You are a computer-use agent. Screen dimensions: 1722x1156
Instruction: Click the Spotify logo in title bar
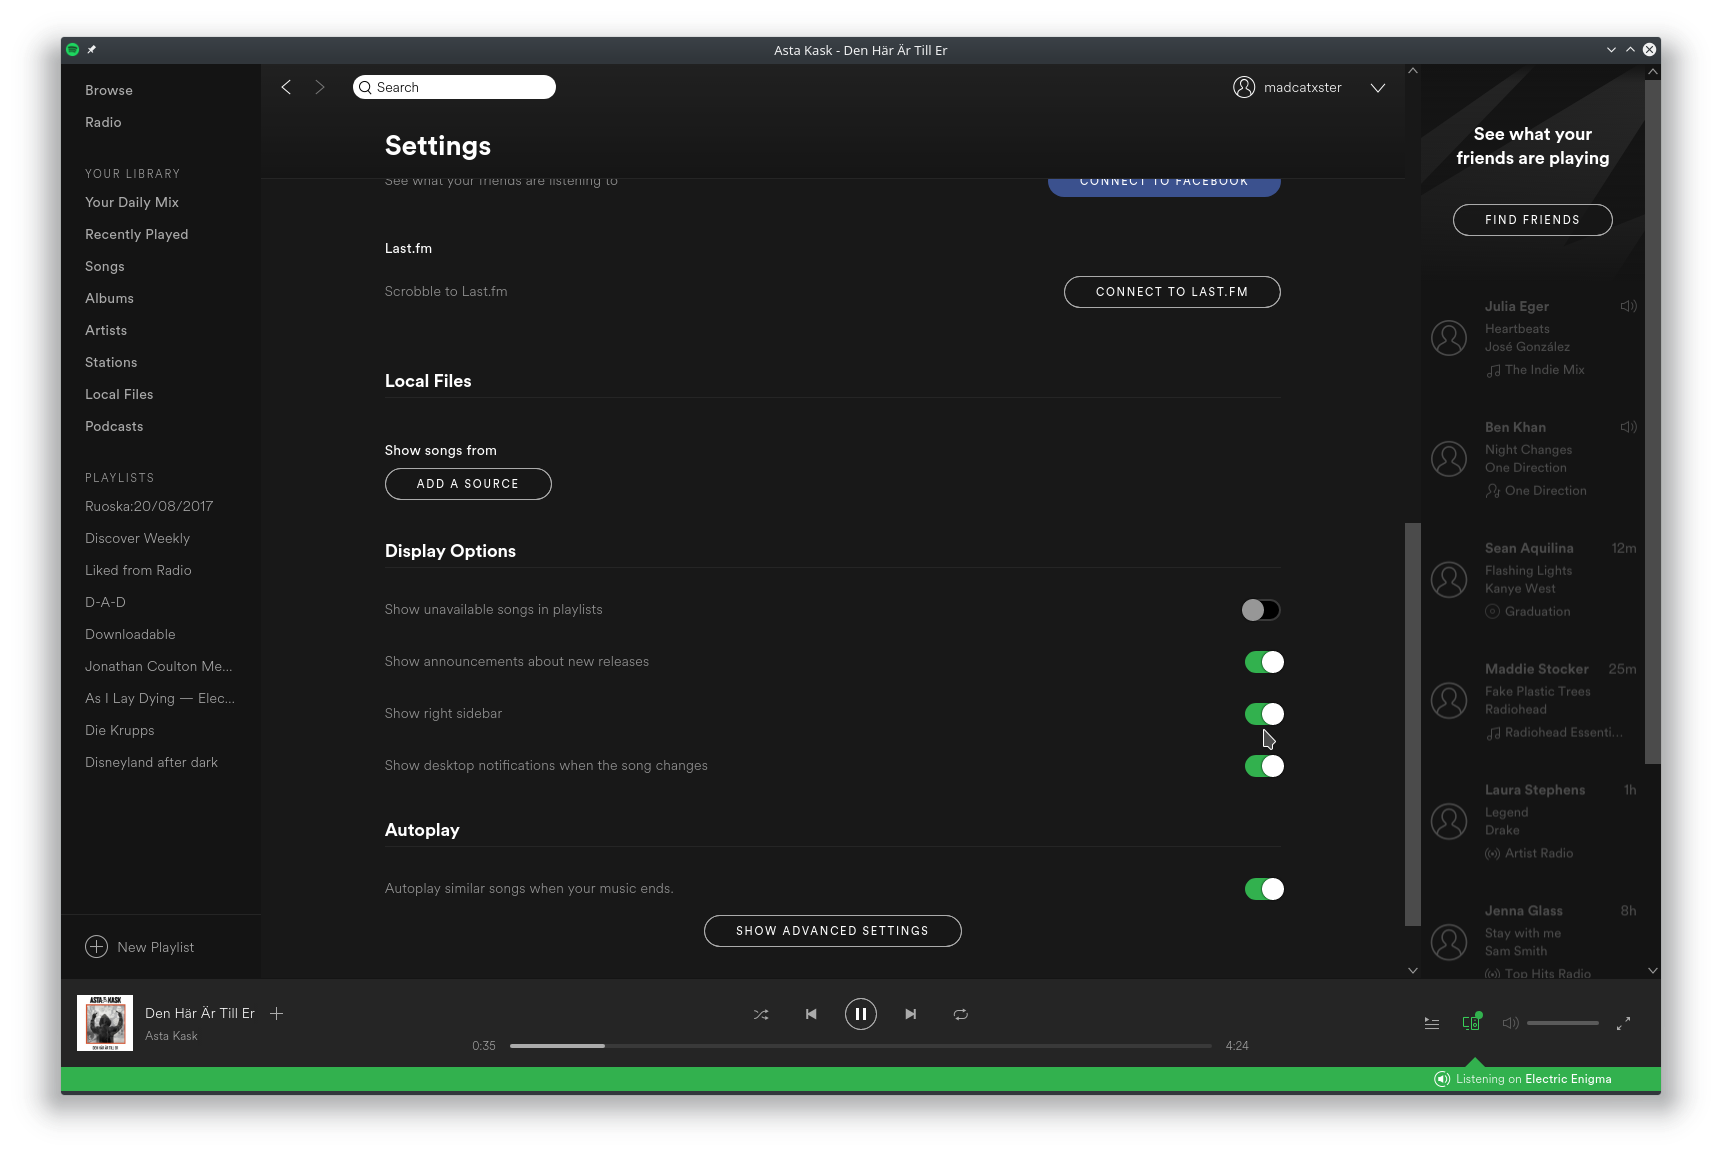coord(72,49)
